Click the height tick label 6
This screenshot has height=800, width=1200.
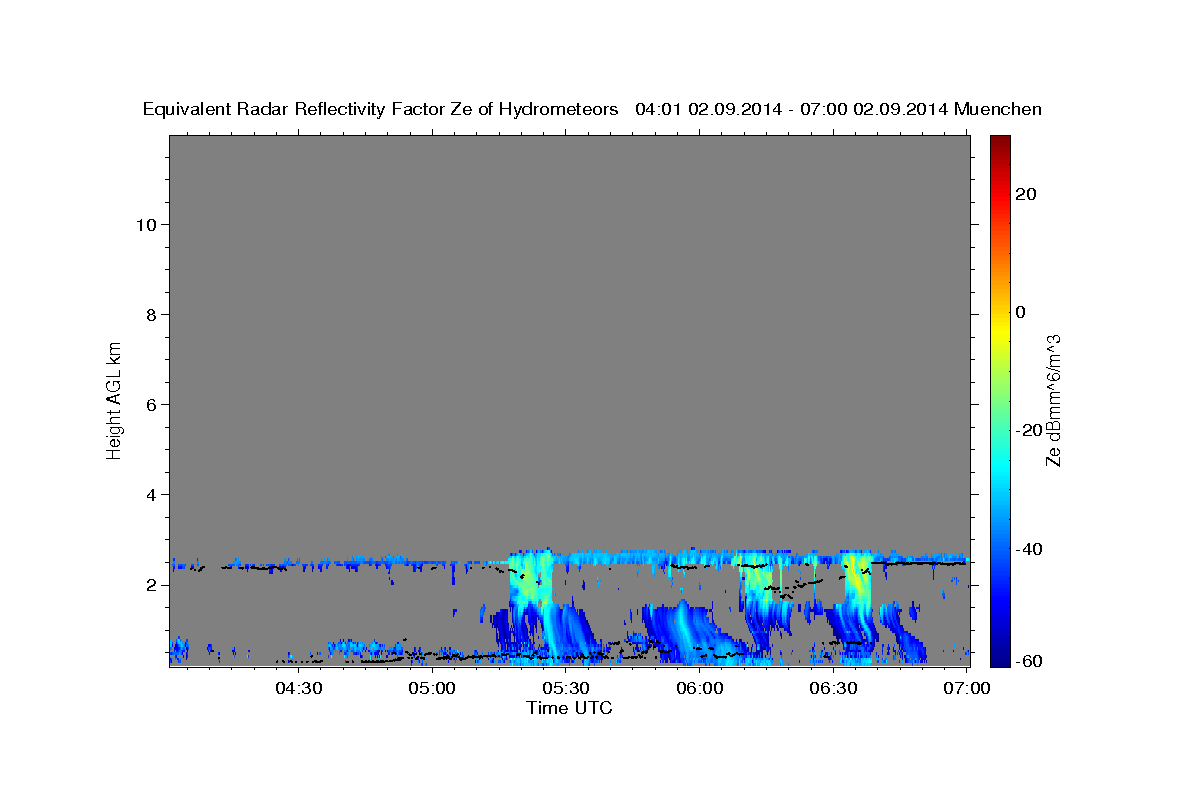point(149,404)
